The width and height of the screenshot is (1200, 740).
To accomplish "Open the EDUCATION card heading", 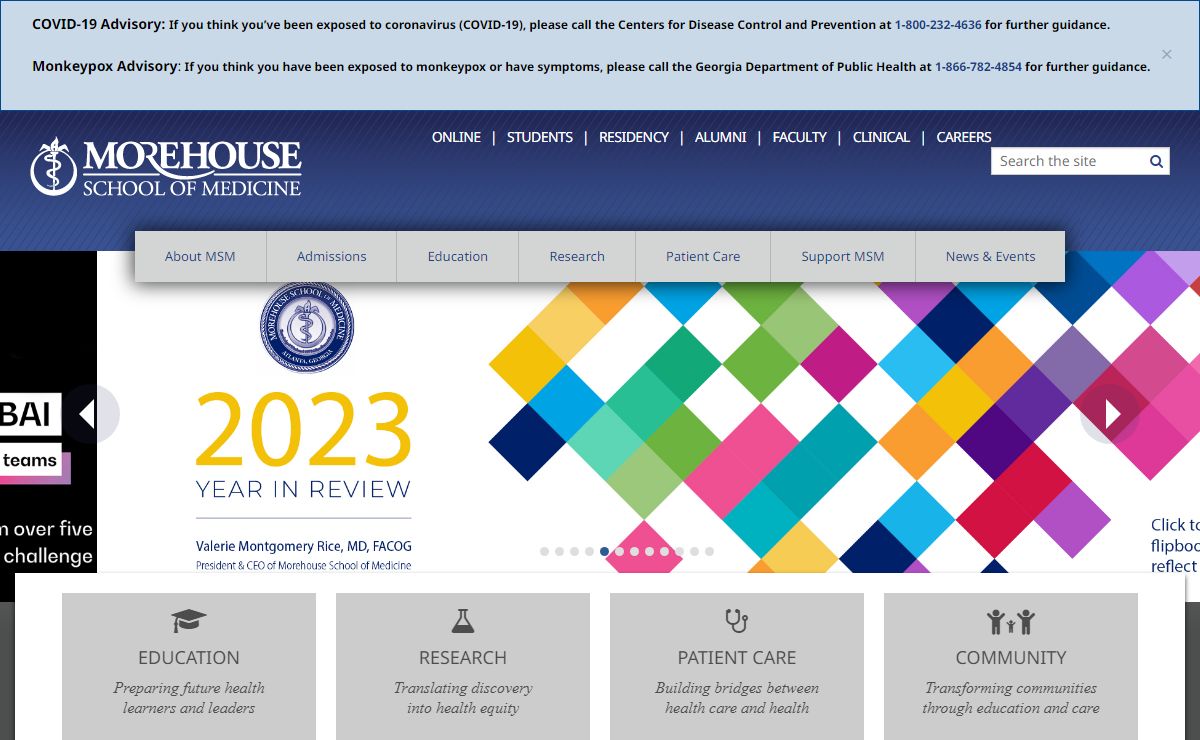I will point(189,658).
